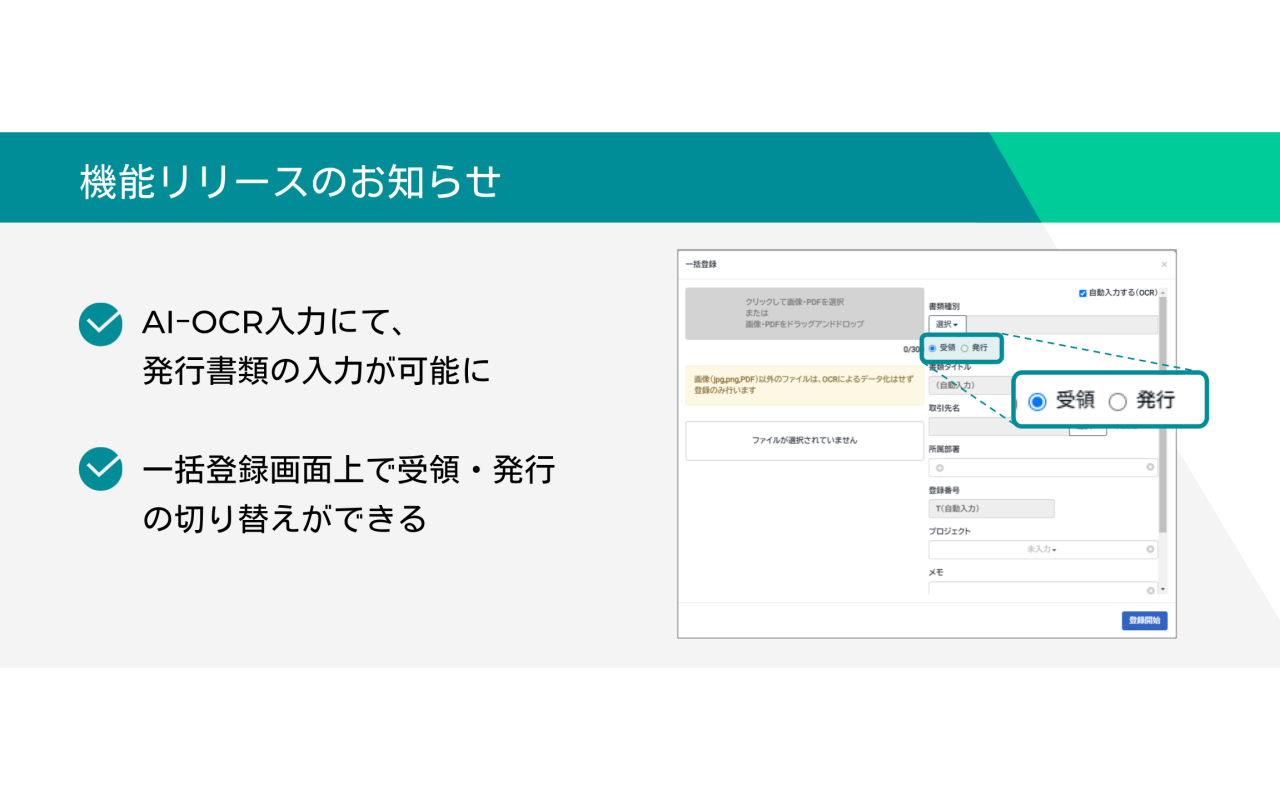Click the add icon in 所属部署 field
This screenshot has width=1280, height=800.
tap(939, 468)
